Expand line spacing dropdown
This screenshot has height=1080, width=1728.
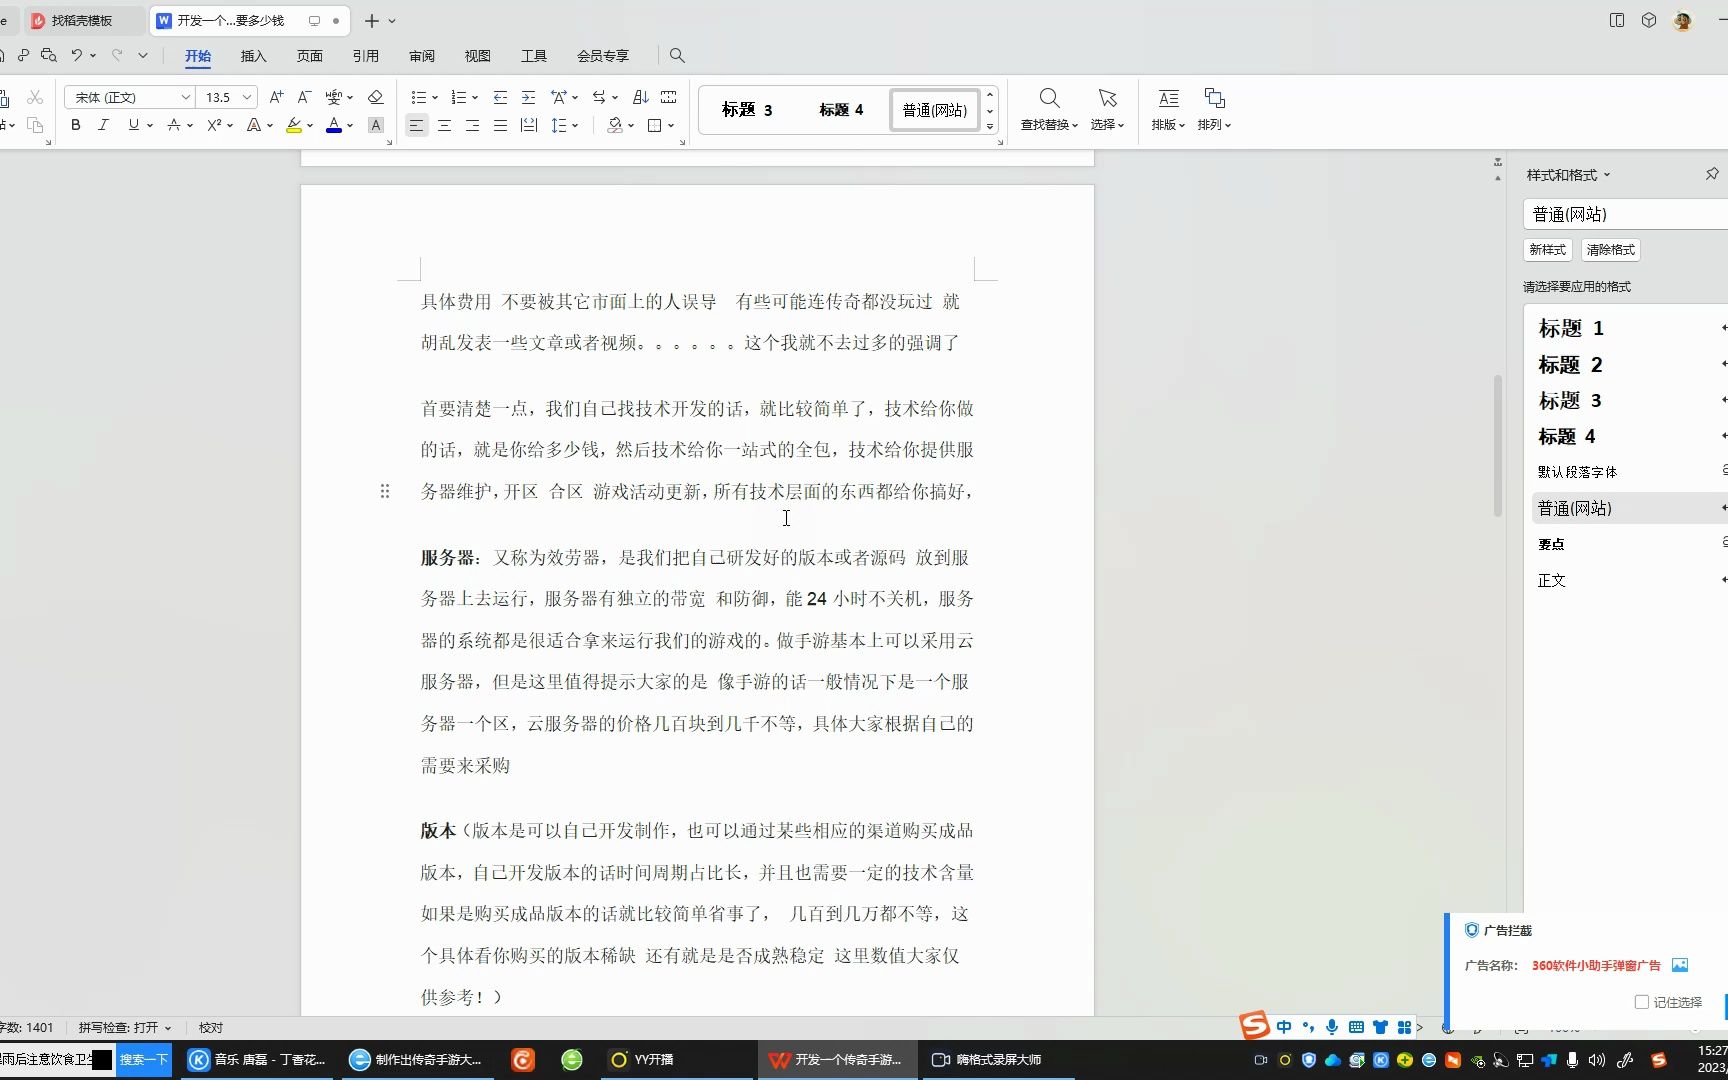tap(575, 126)
